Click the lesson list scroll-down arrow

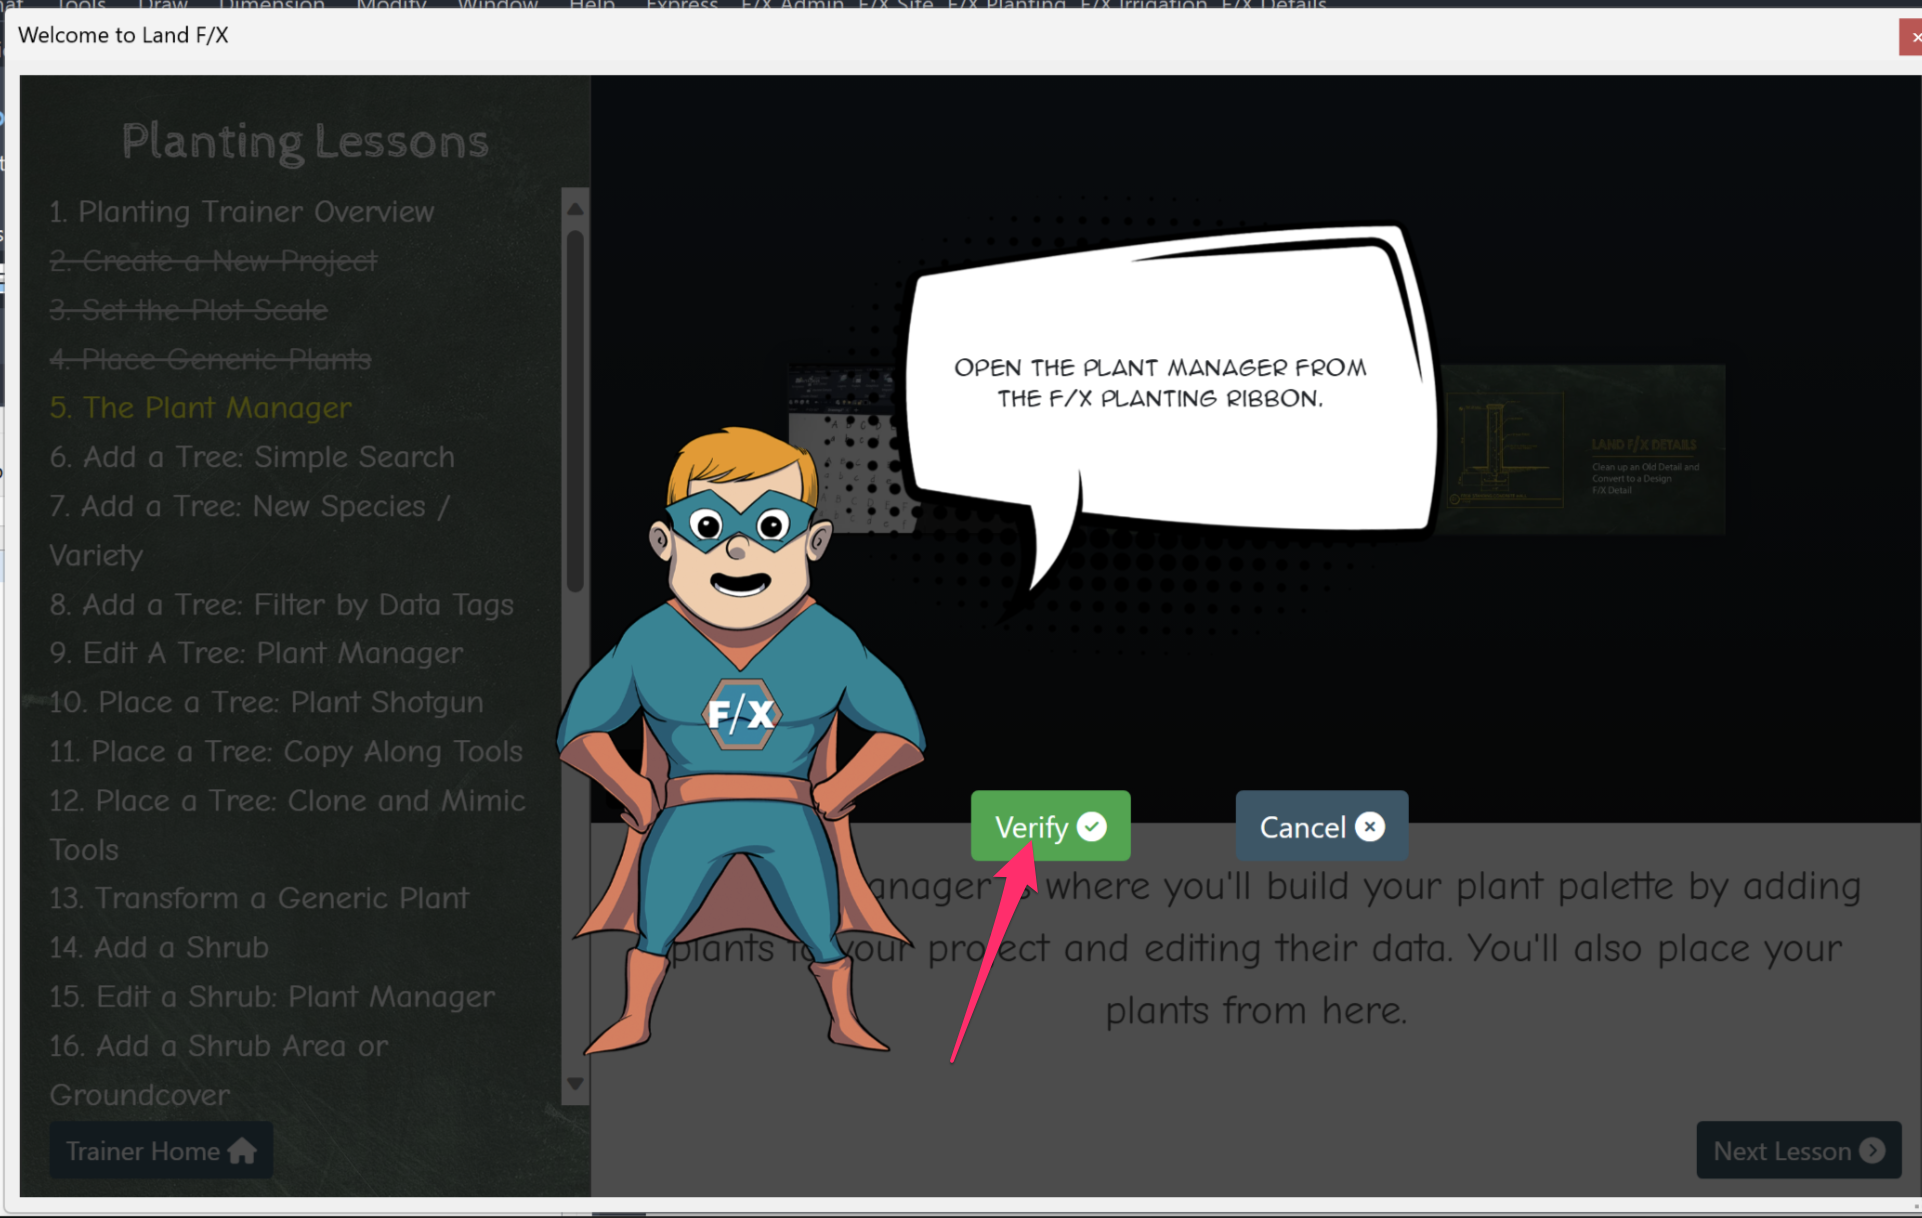[575, 1083]
